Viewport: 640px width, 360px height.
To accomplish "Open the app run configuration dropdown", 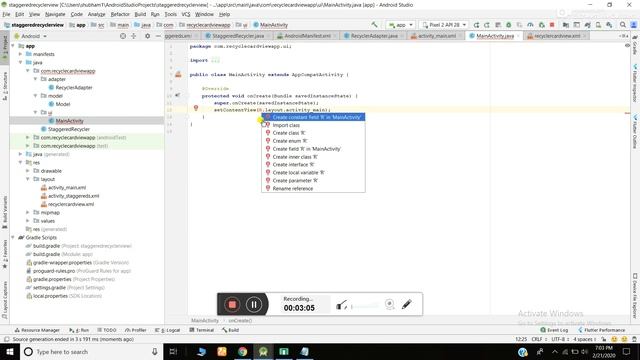I will coord(401,25).
